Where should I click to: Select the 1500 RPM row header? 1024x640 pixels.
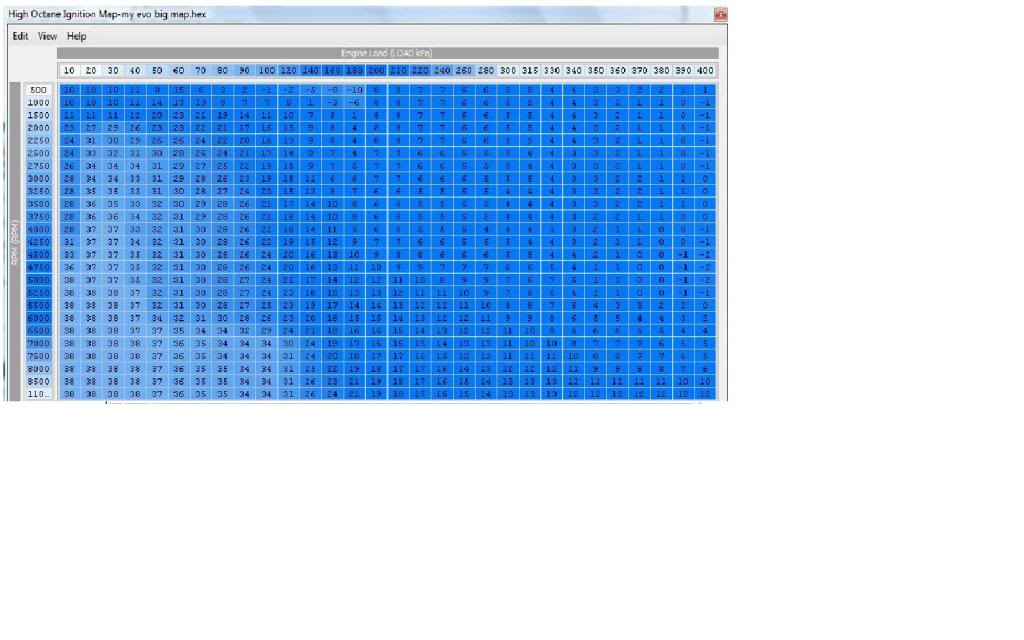click(x=39, y=115)
